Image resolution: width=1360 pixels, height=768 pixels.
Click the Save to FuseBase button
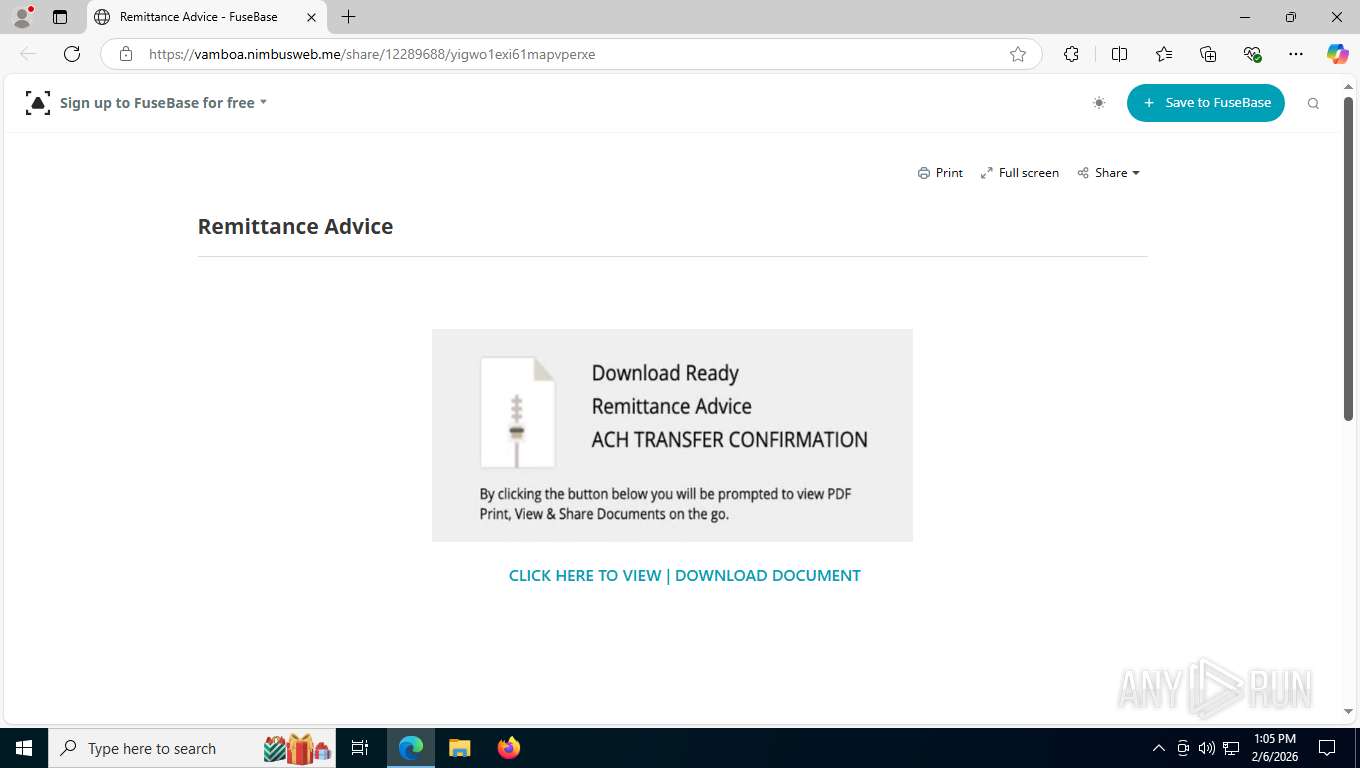[1205, 103]
